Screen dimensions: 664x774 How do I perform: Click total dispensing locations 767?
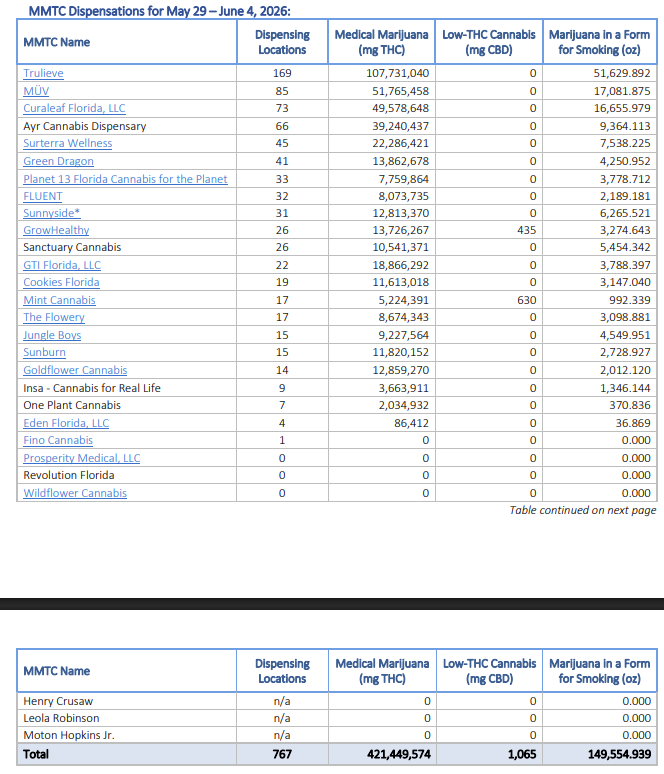282,754
